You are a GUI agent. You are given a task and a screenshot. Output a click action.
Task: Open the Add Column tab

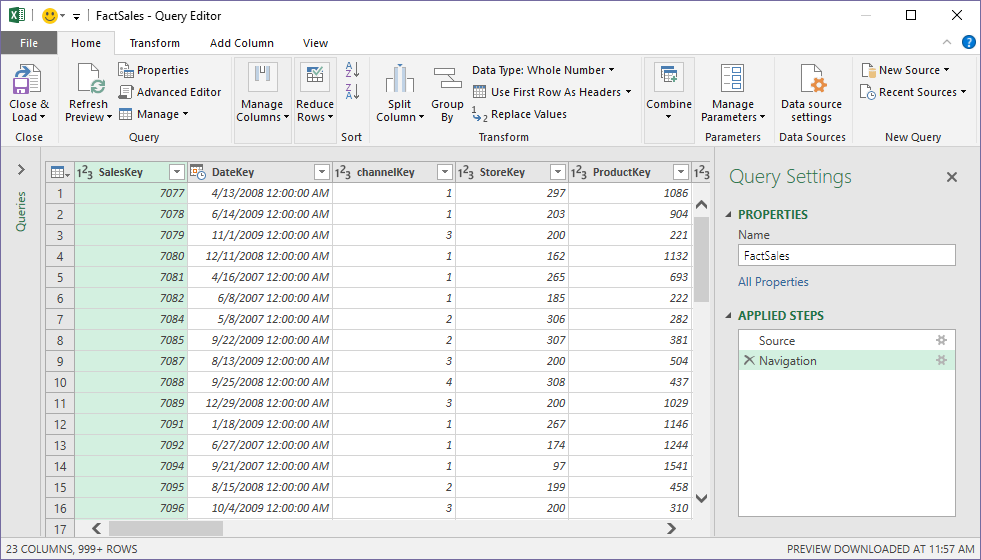click(241, 43)
